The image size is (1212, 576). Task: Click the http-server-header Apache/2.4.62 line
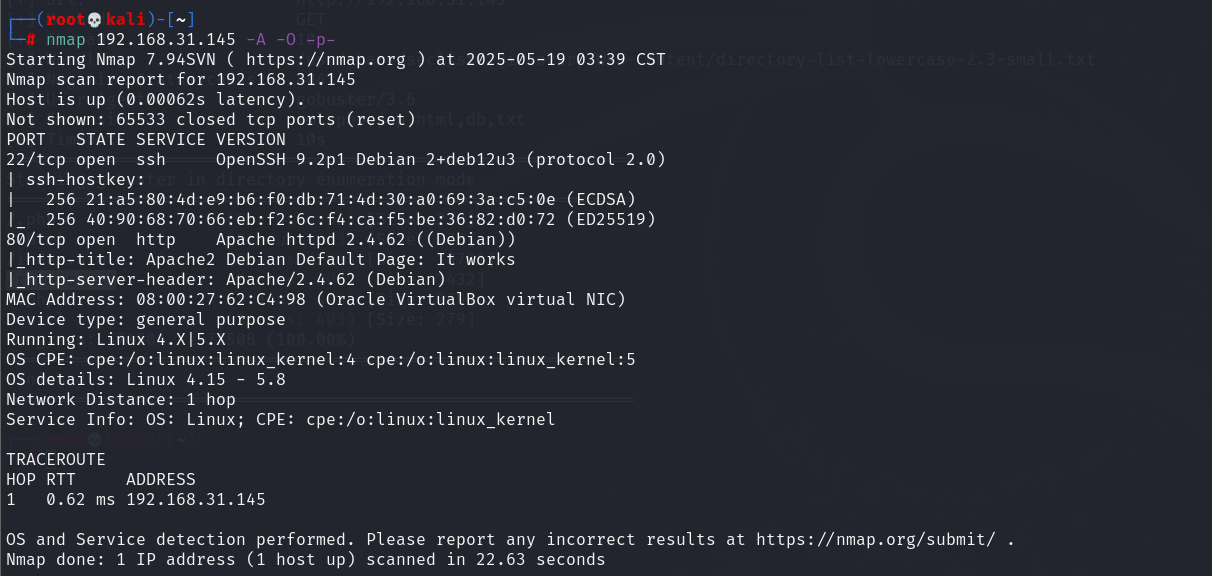[x=226, y=279]
